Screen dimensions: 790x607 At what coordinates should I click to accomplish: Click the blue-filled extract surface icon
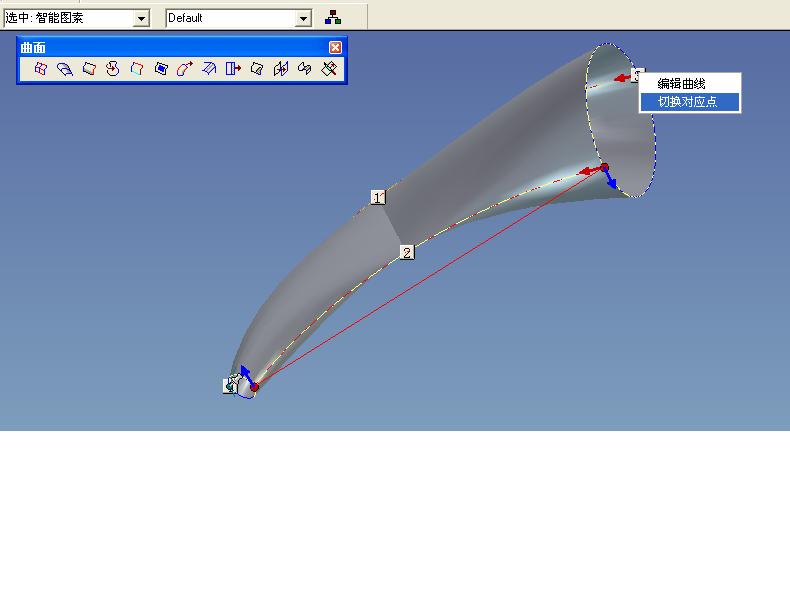click(x=161, y=69)
